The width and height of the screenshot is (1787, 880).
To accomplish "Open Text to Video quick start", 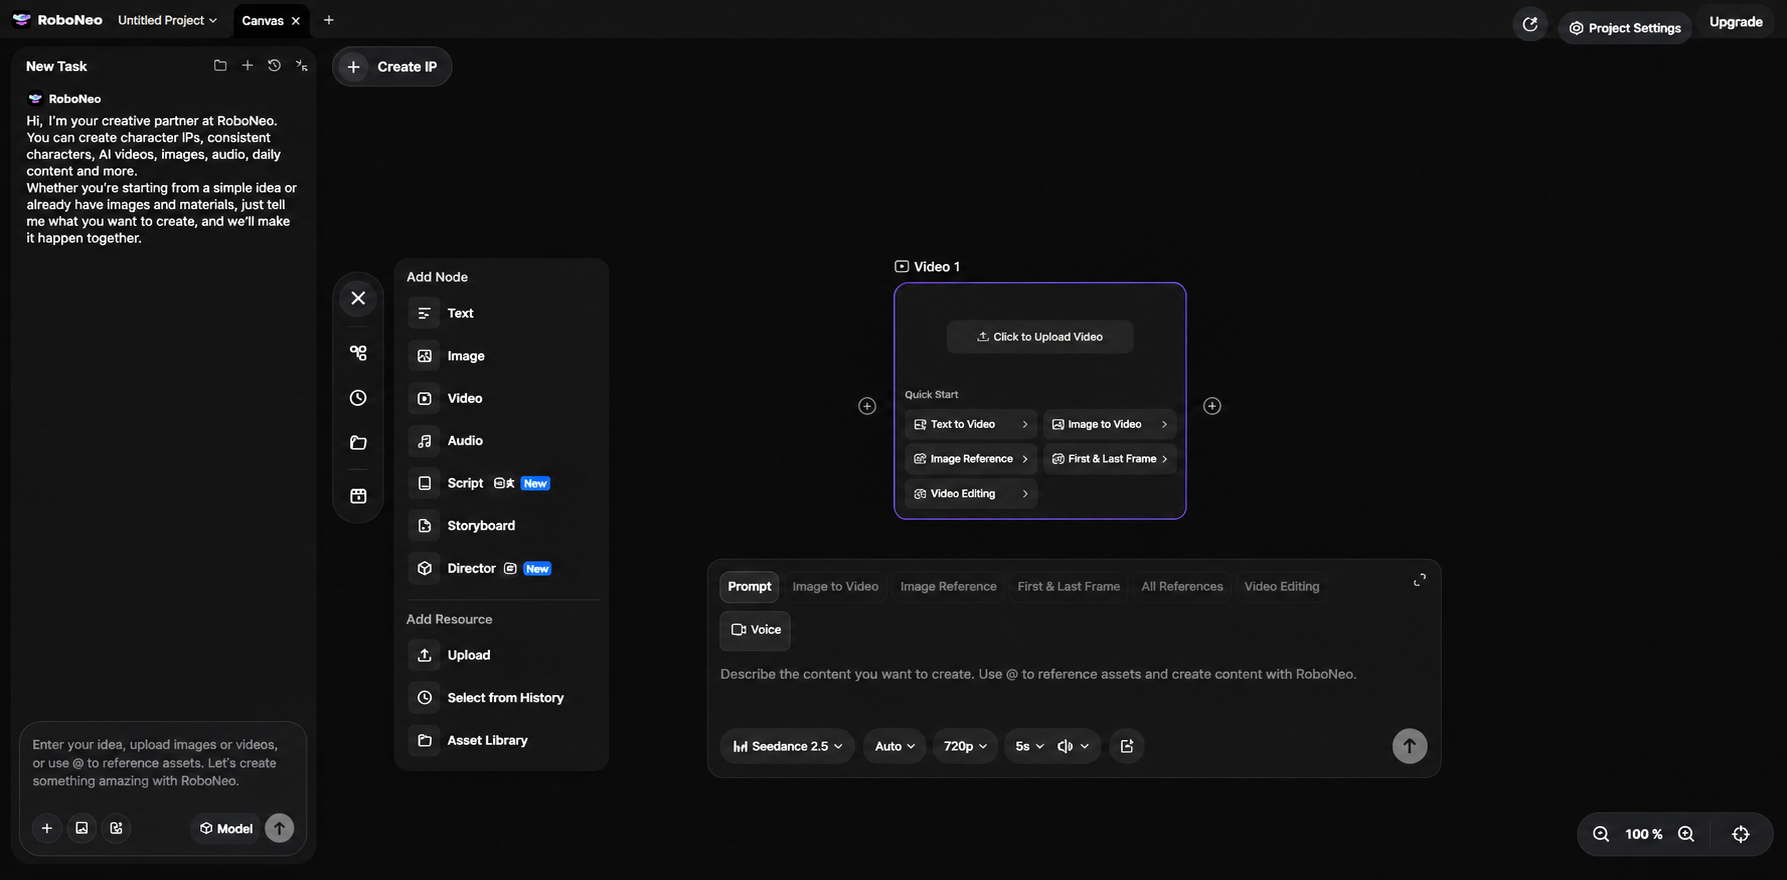I will pos(970,424).
